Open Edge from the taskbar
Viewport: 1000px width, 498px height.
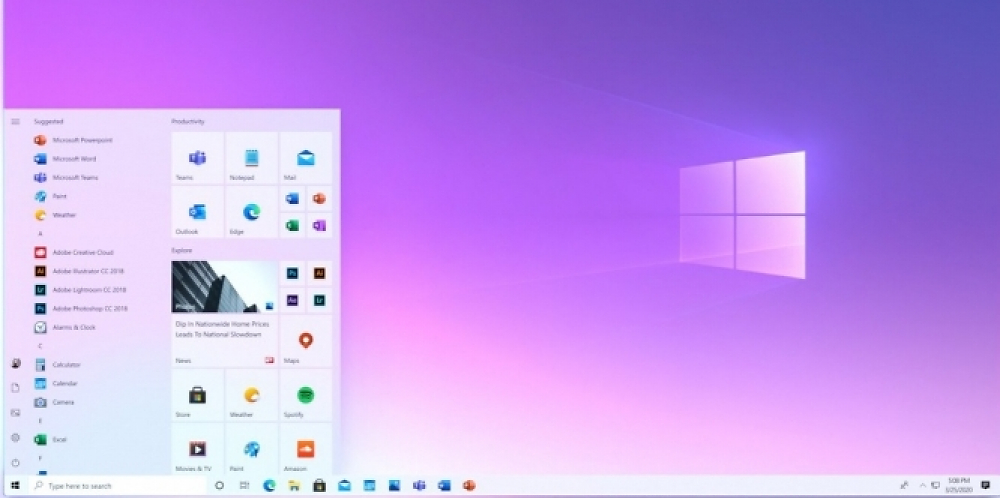(x=269, y=486)
